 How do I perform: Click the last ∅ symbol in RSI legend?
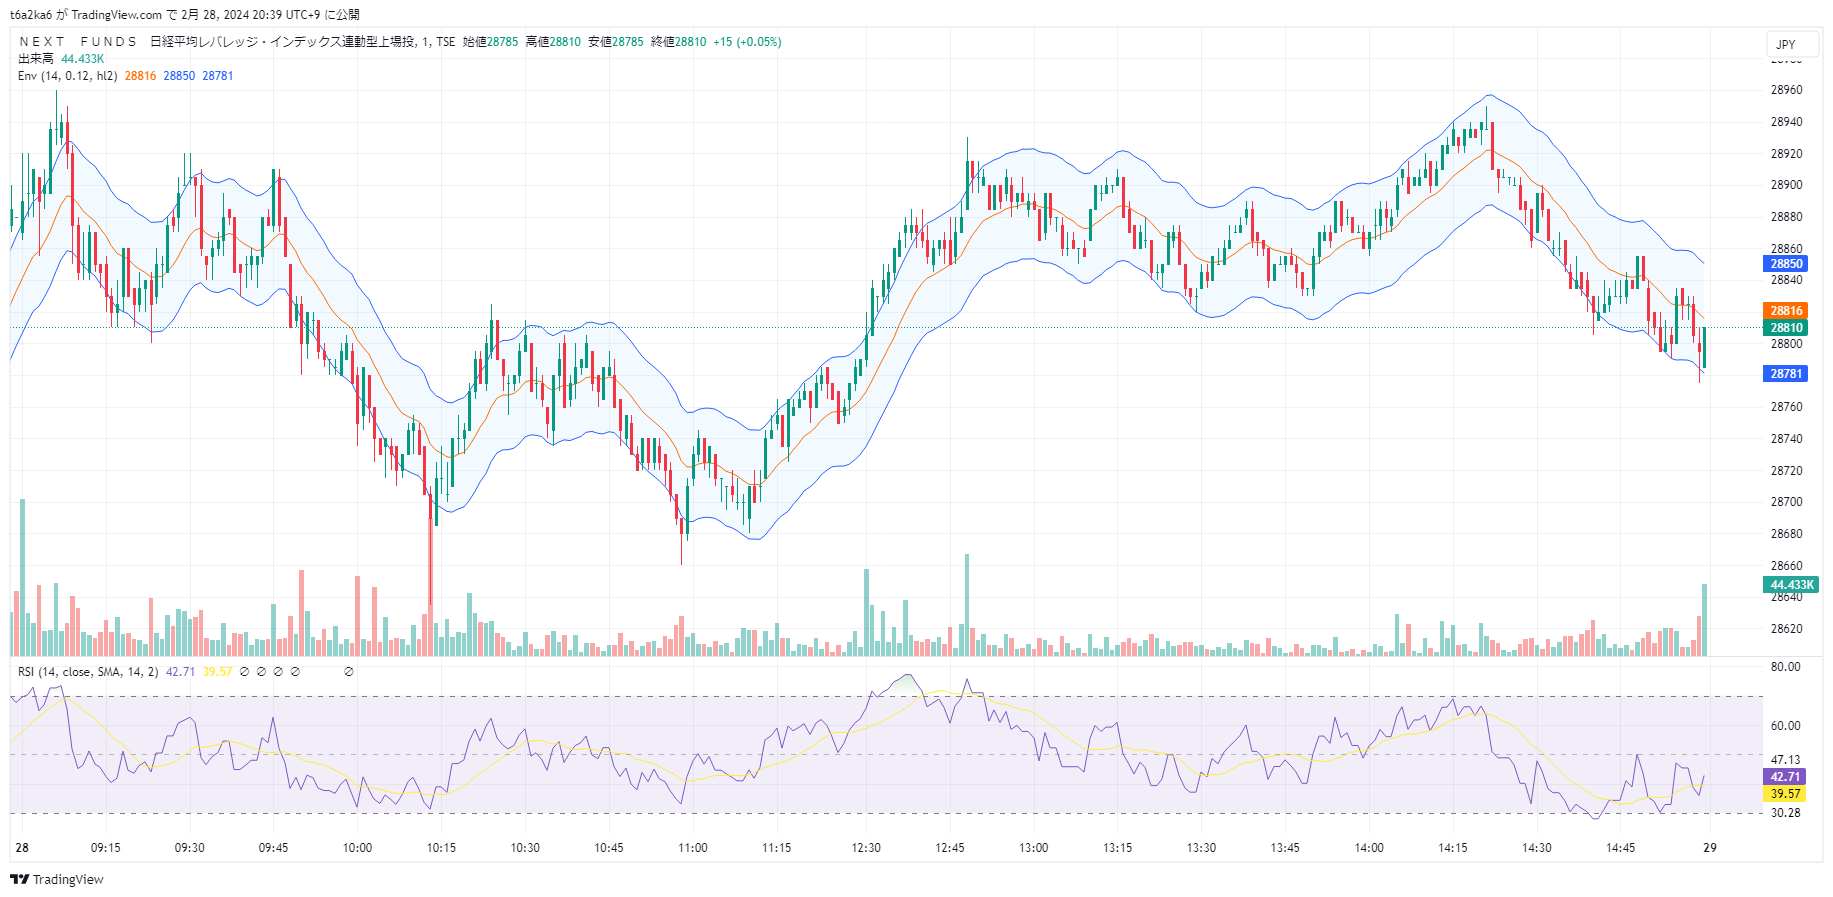coord(349,672)
